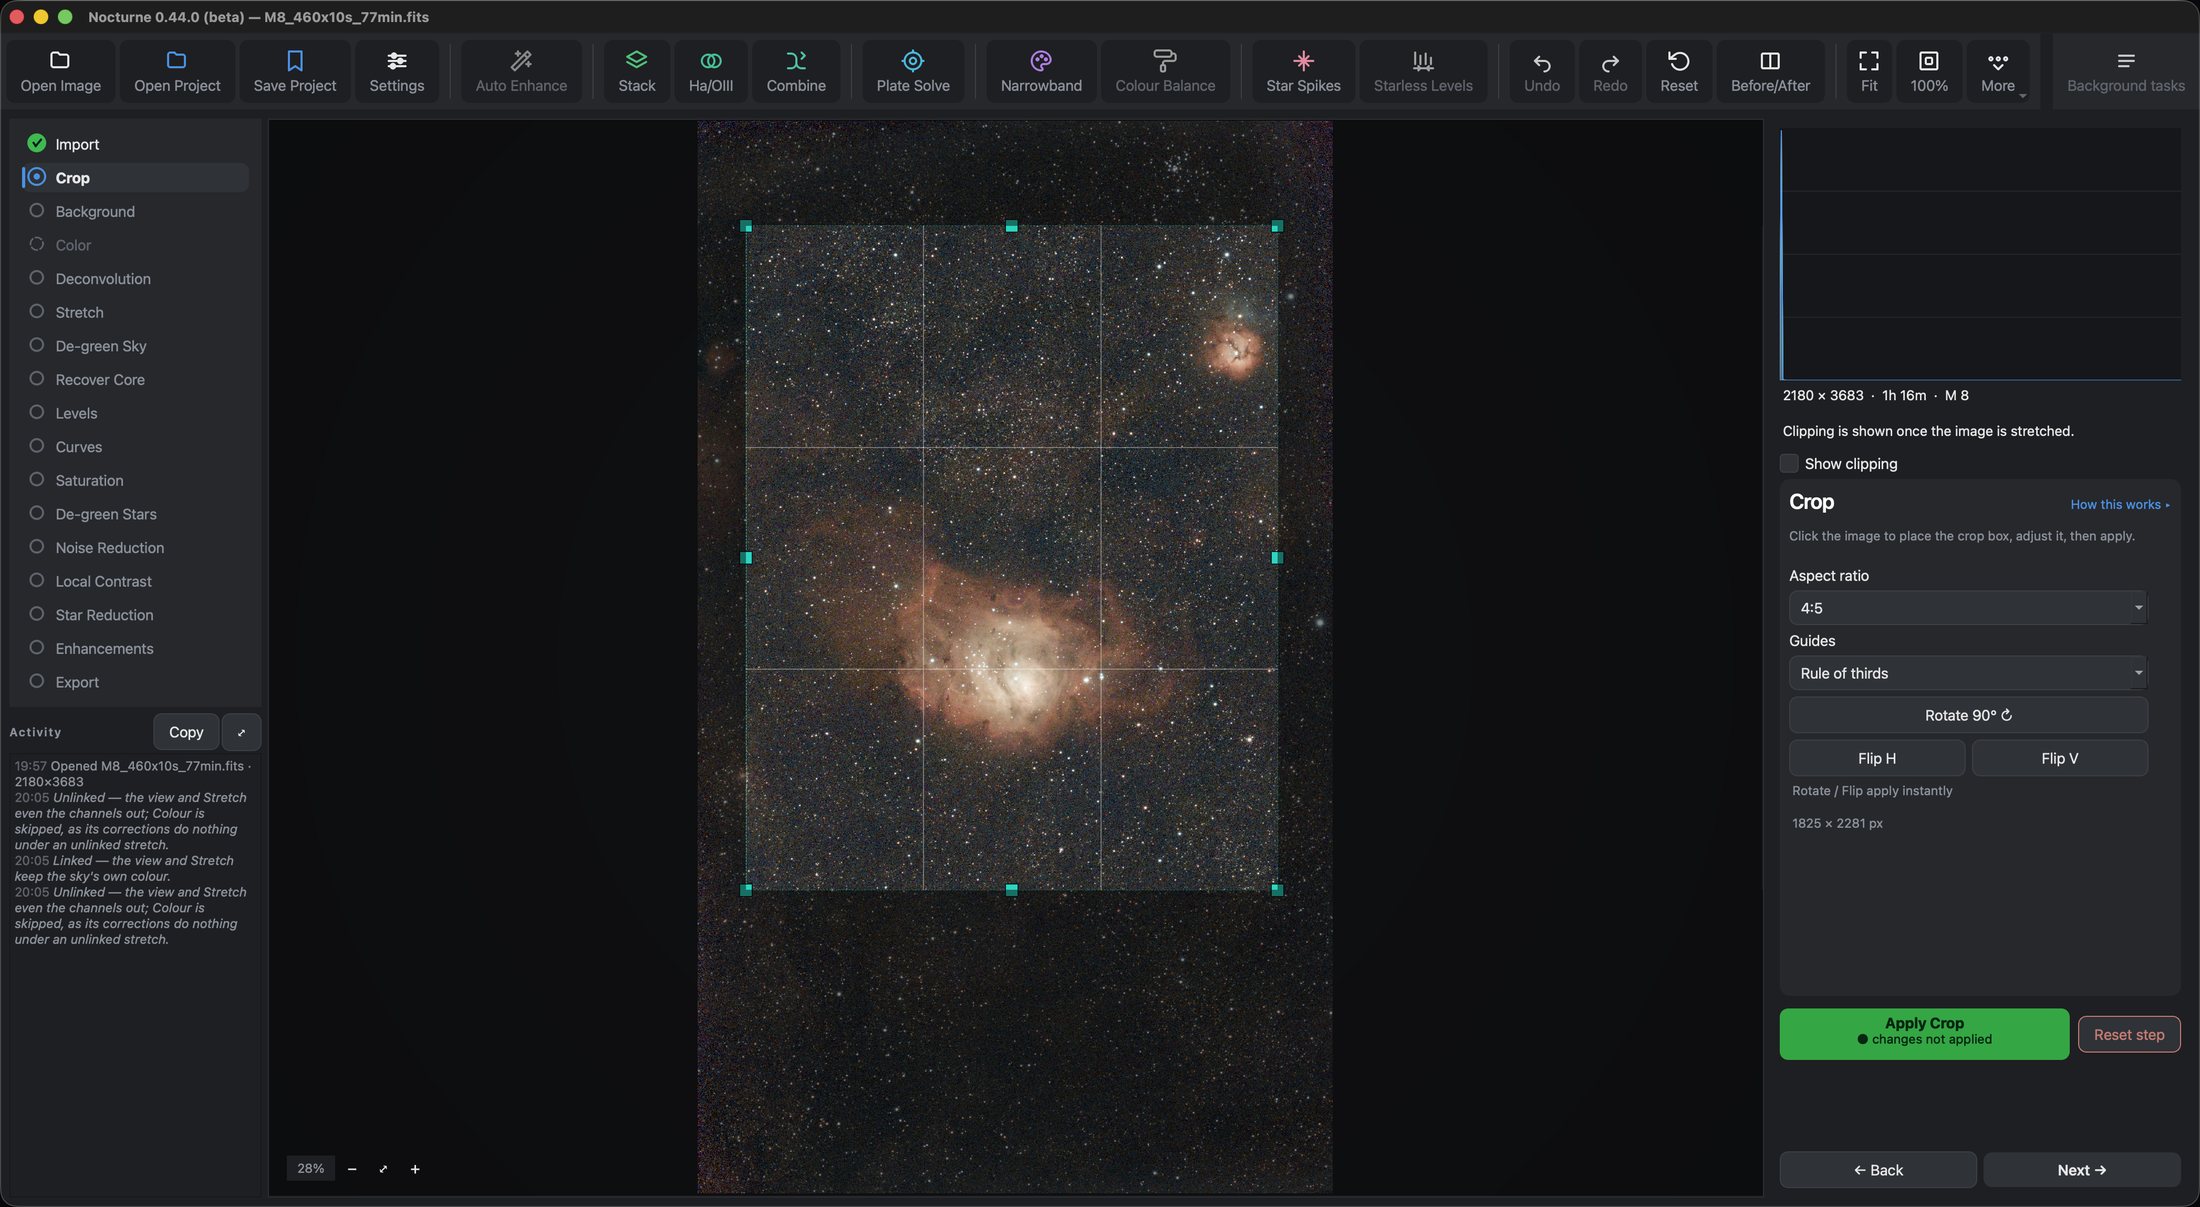Click Reset step
The height and width of the screenshot is (1207, 2200).
[2129, 1034]
